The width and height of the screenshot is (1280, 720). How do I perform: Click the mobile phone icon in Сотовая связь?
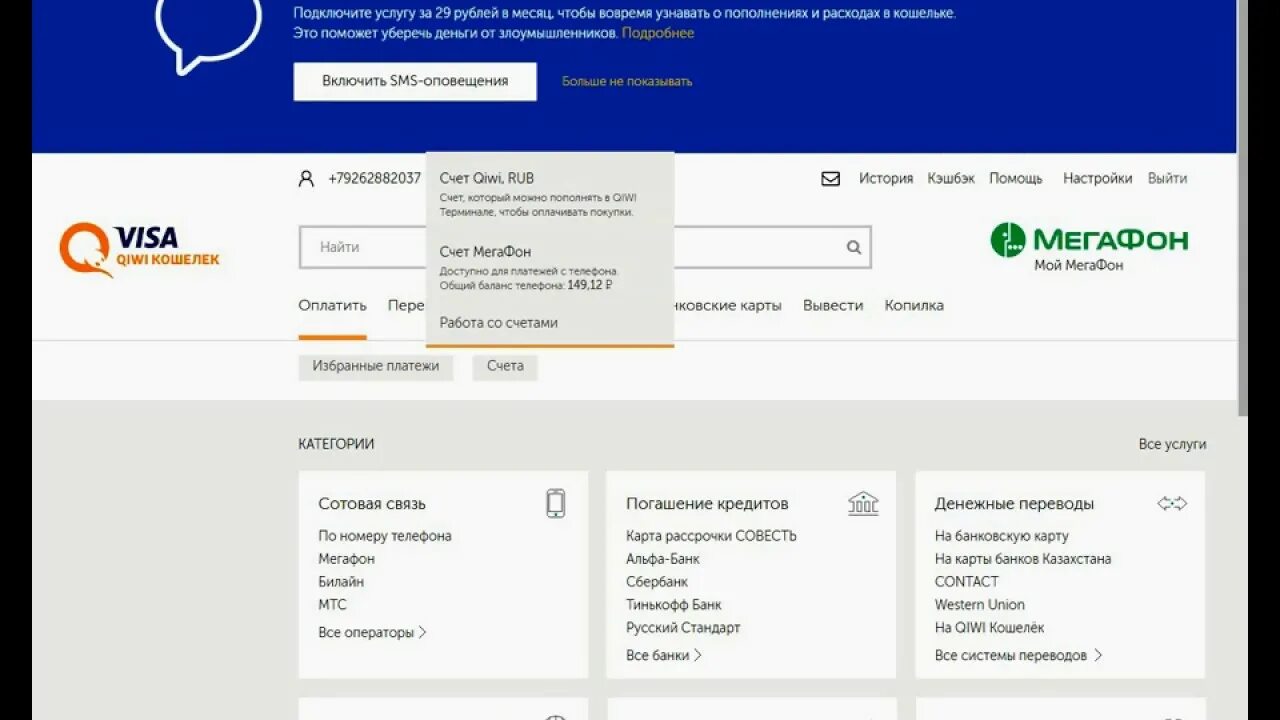click(x=556, y=503)
